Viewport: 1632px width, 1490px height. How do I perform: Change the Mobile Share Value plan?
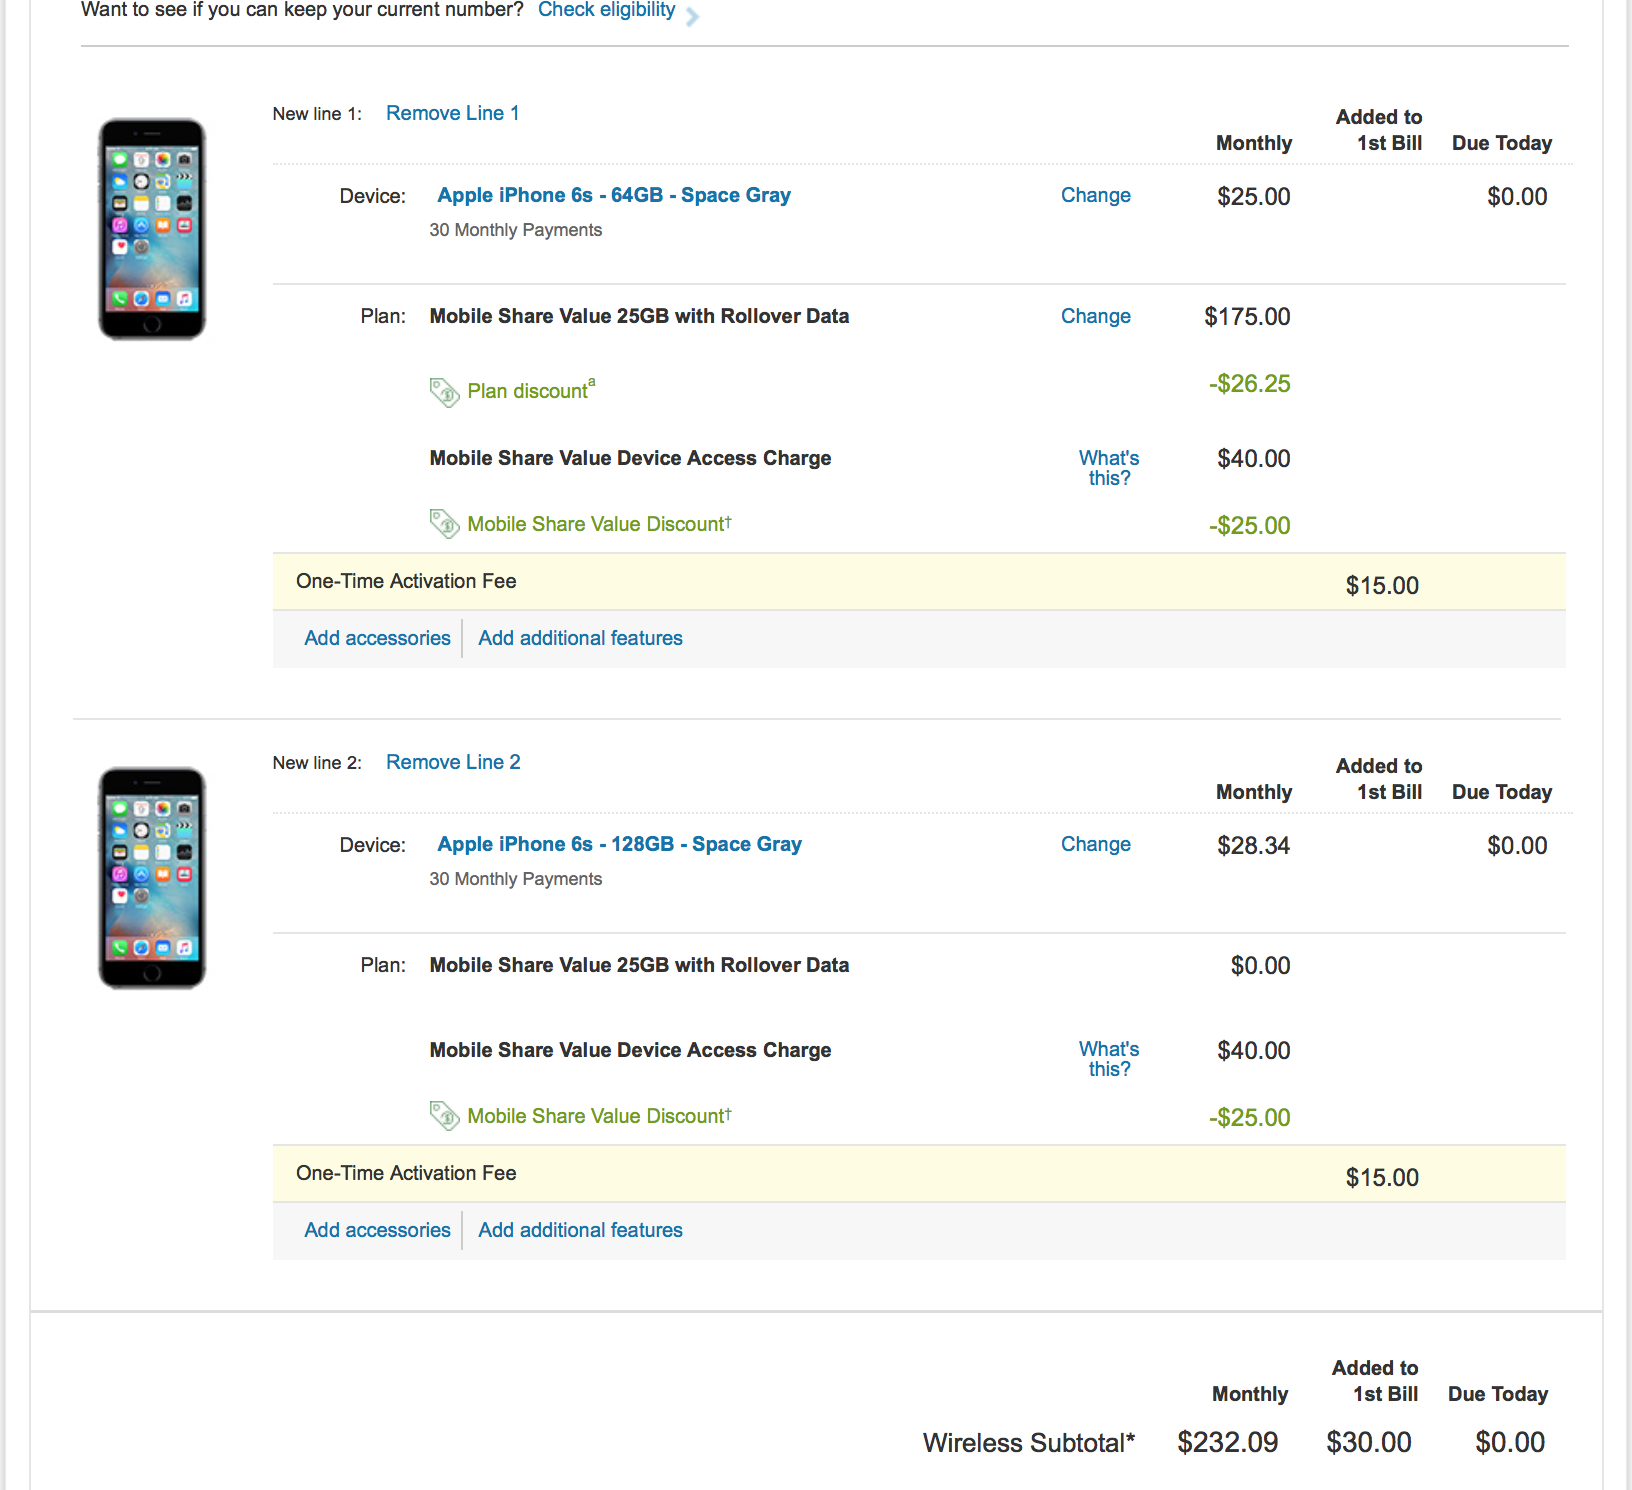[x=1095, y=317]
